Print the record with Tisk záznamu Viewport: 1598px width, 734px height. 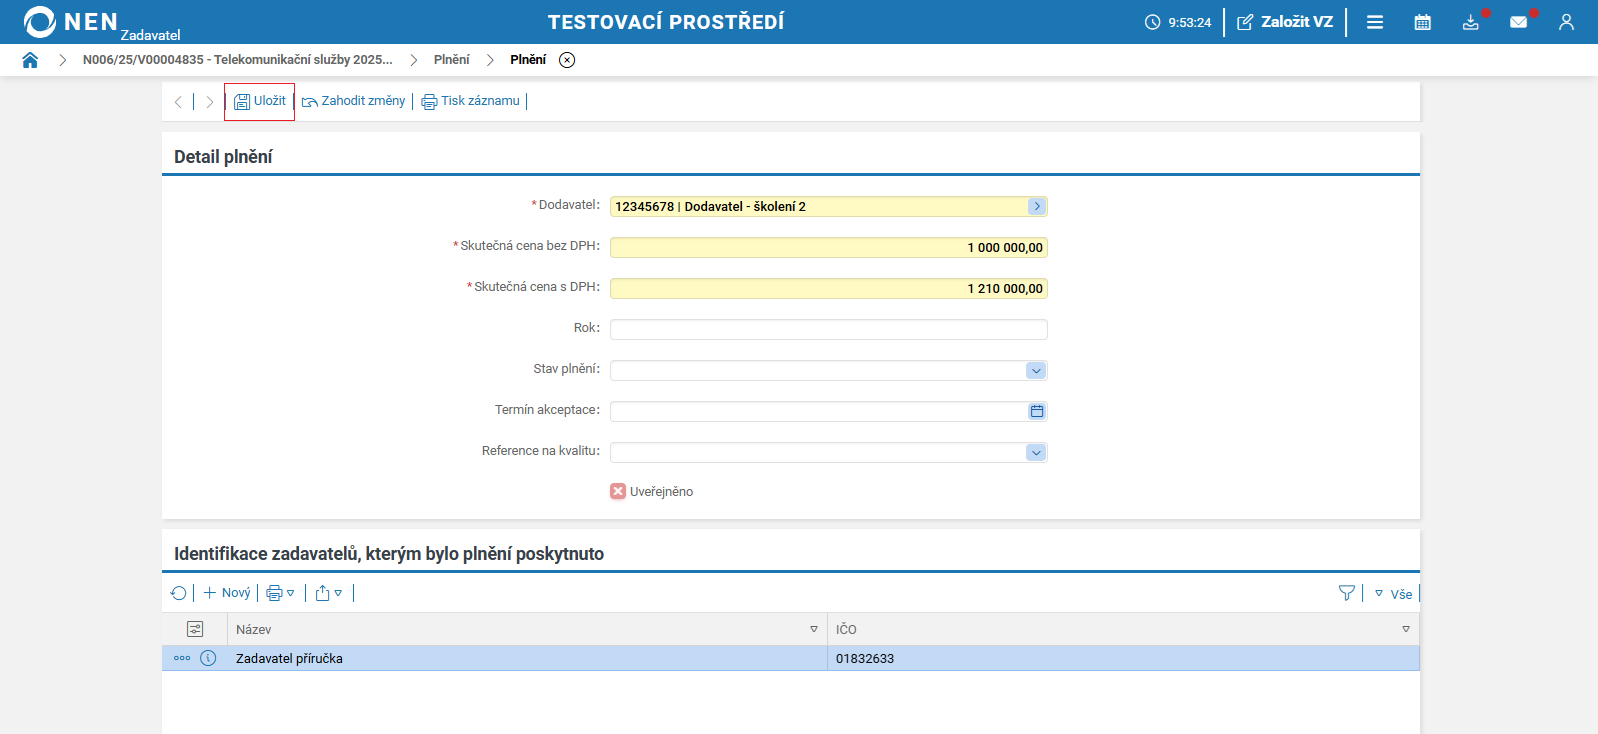[x=471, y=101]
